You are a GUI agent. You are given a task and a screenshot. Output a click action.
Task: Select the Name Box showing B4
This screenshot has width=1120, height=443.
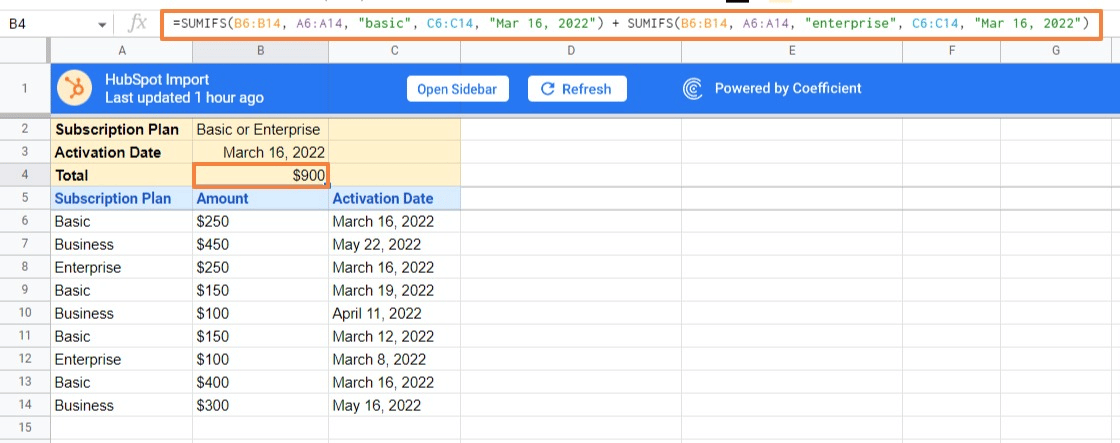tap(50, 23)
